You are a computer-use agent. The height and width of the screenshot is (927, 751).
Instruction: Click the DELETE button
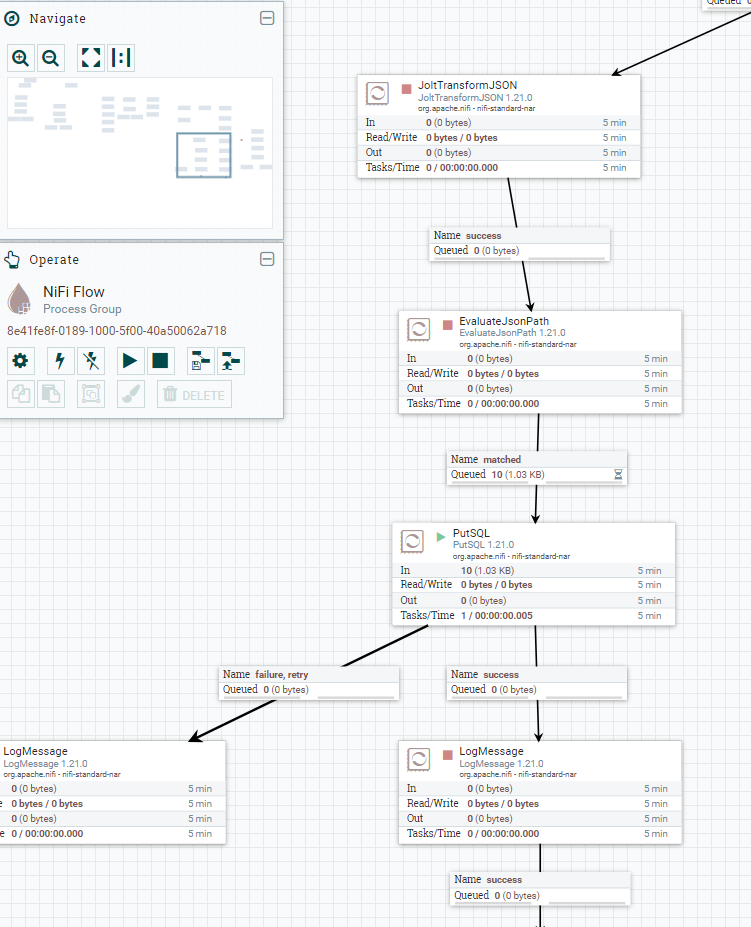click(x=194, y=394)
